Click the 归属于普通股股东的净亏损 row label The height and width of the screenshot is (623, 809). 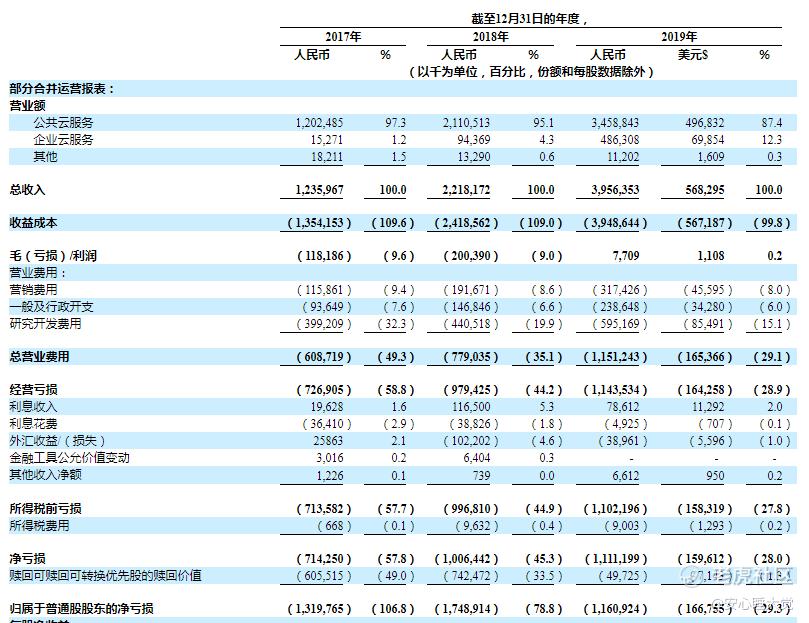[82, 609]
